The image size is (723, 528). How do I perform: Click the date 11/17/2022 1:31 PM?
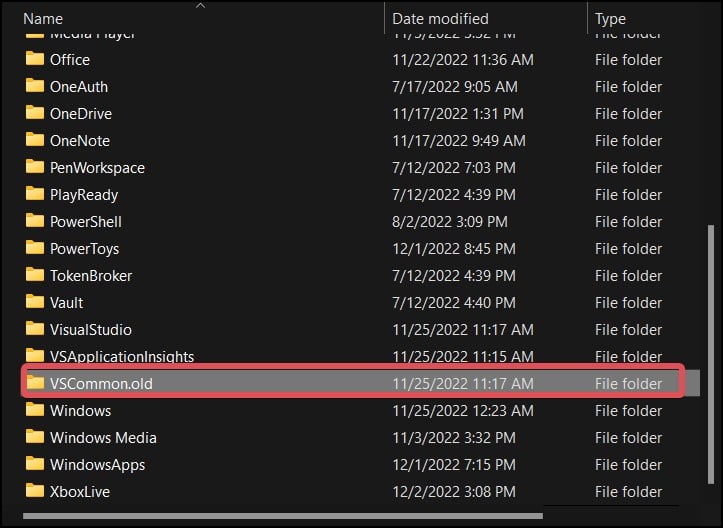click(458, 114)
